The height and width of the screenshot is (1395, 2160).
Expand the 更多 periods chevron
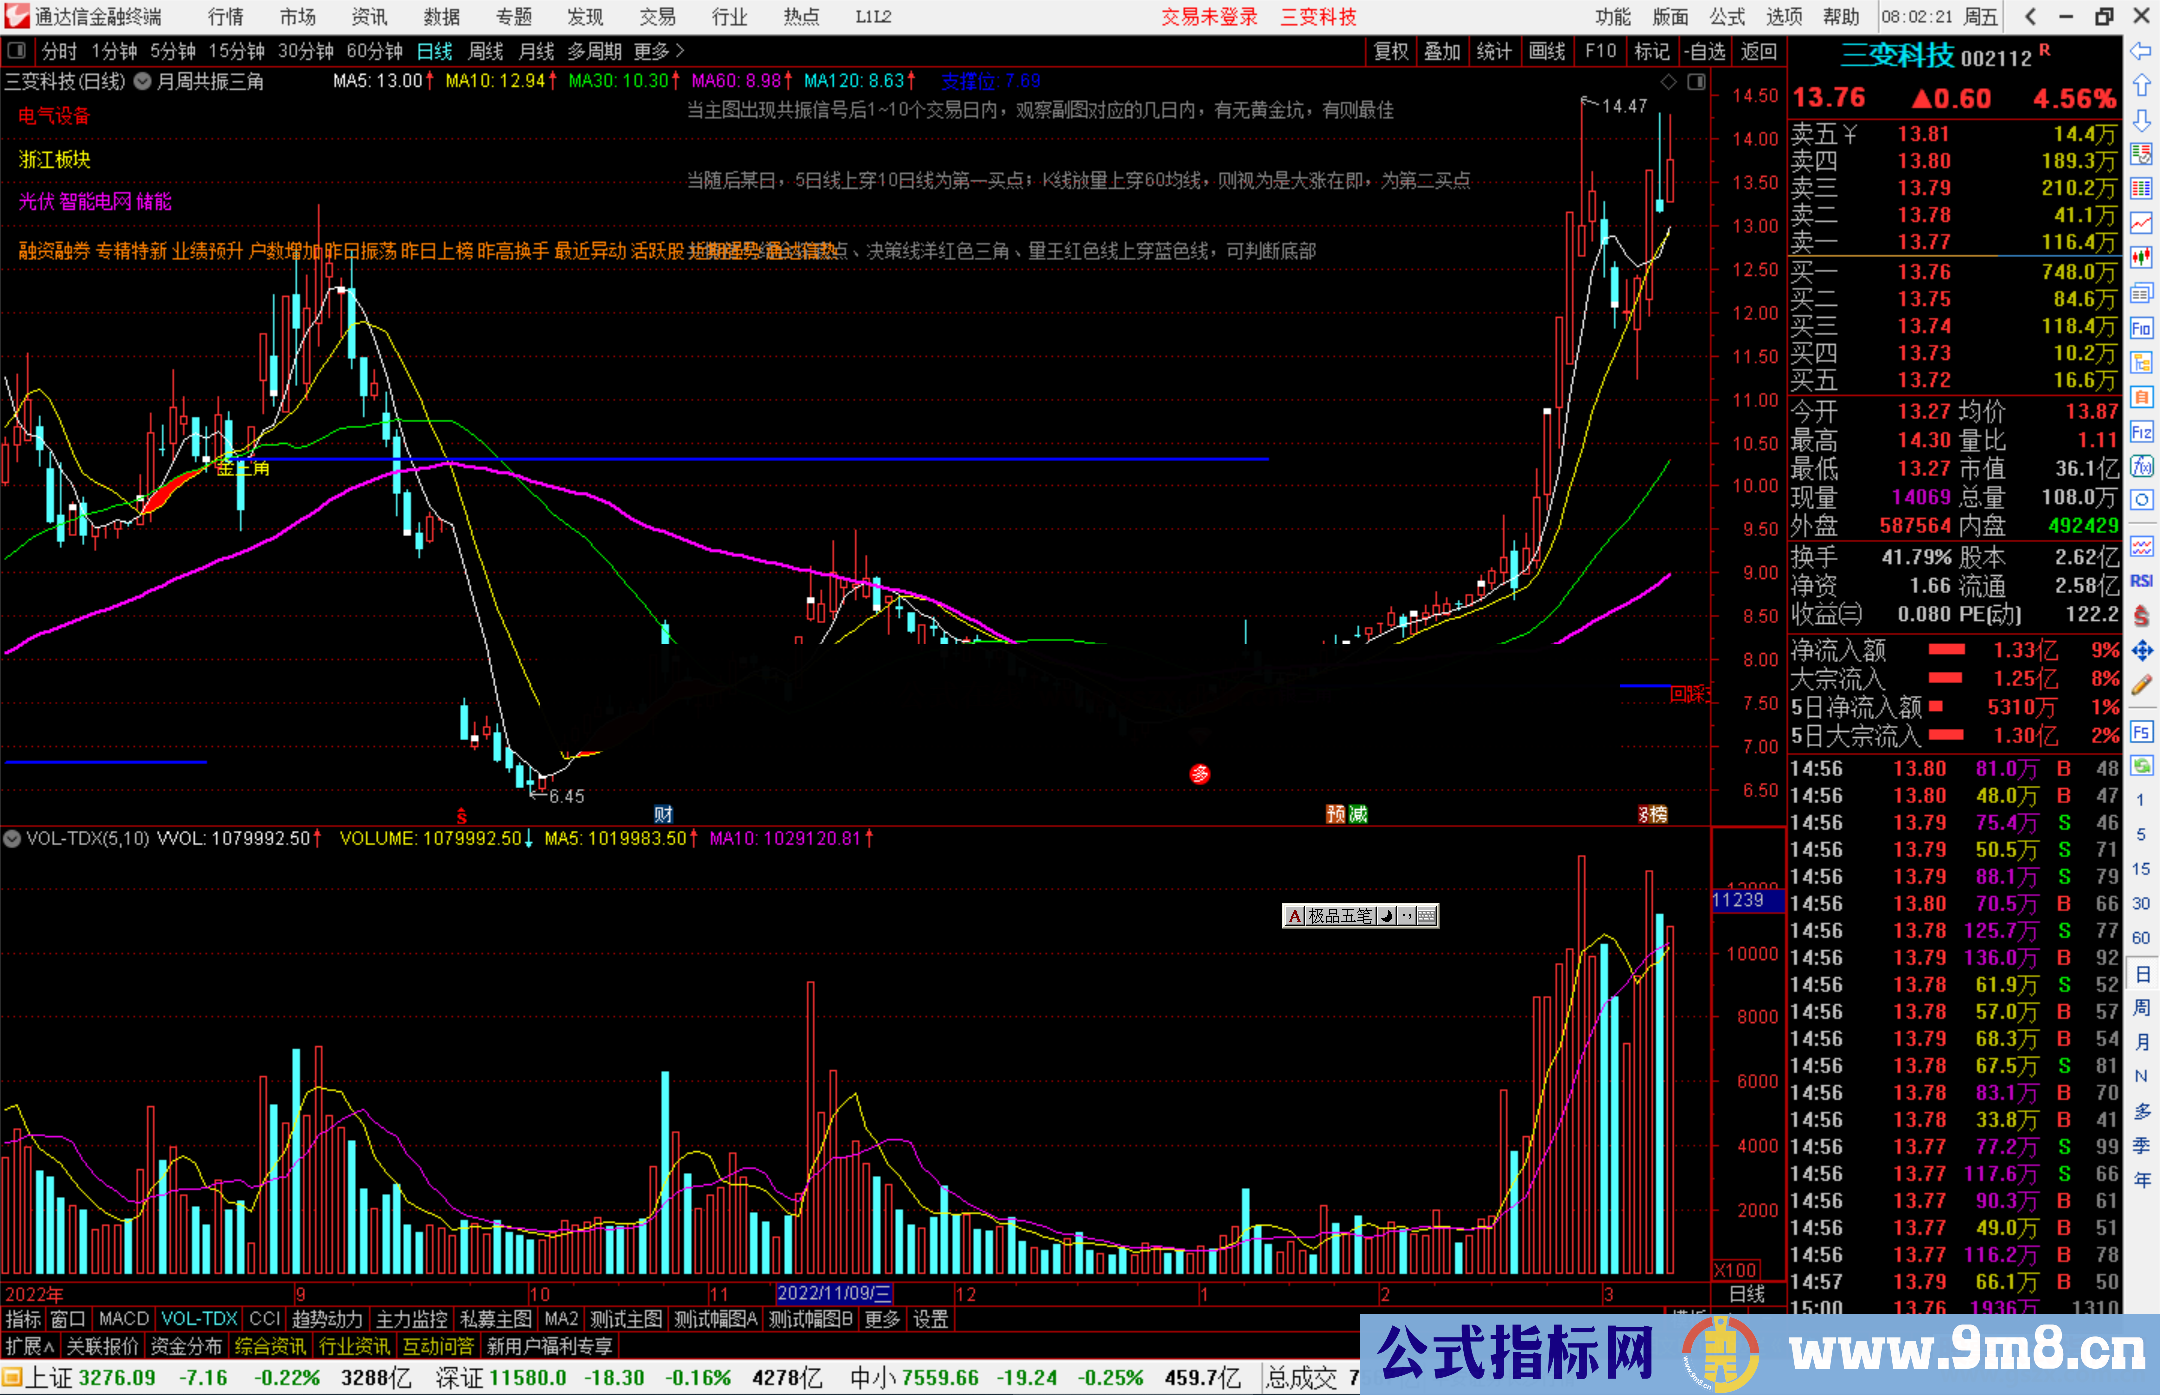point(680,51)
